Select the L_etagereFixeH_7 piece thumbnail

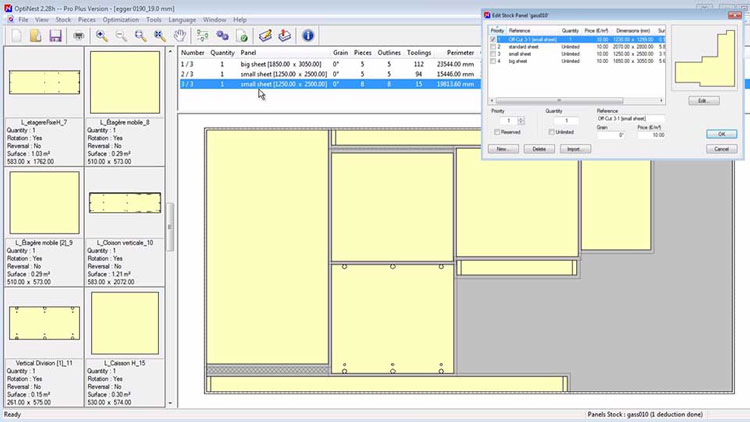44,82
